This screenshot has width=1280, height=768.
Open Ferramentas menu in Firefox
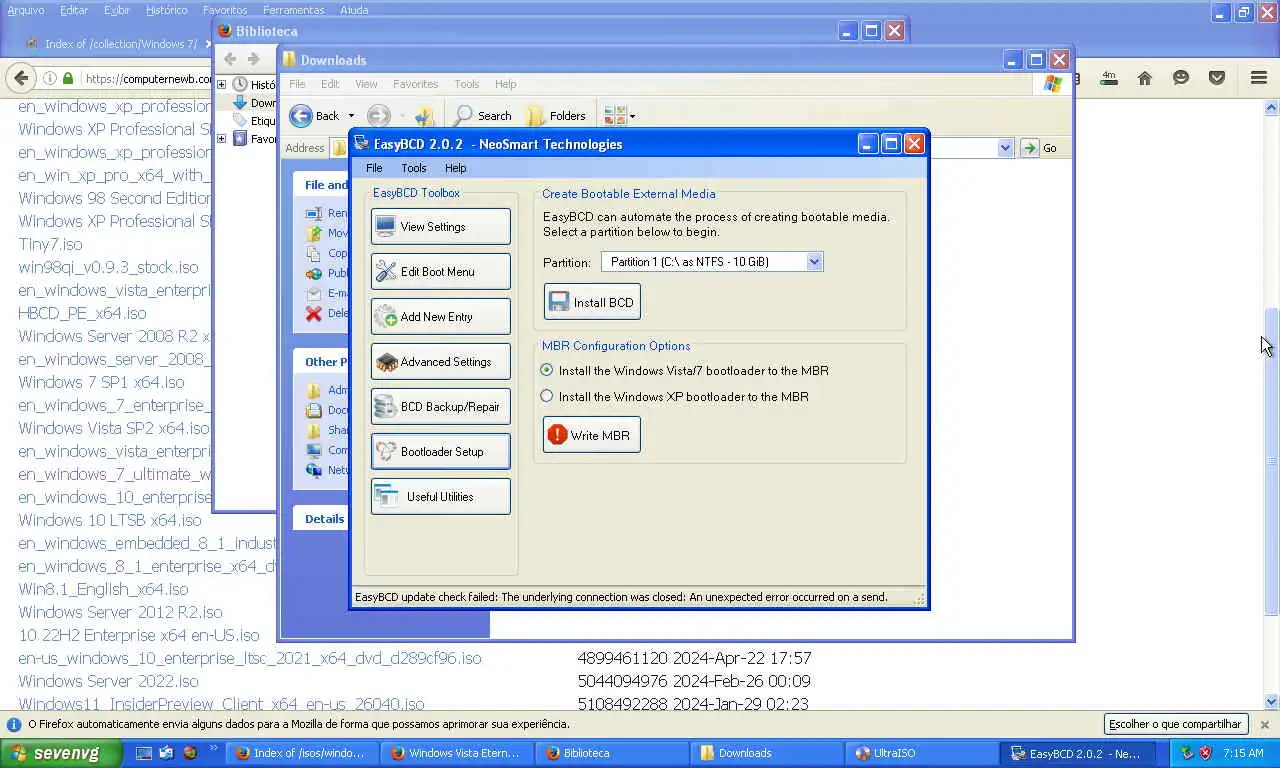(293, 10)
